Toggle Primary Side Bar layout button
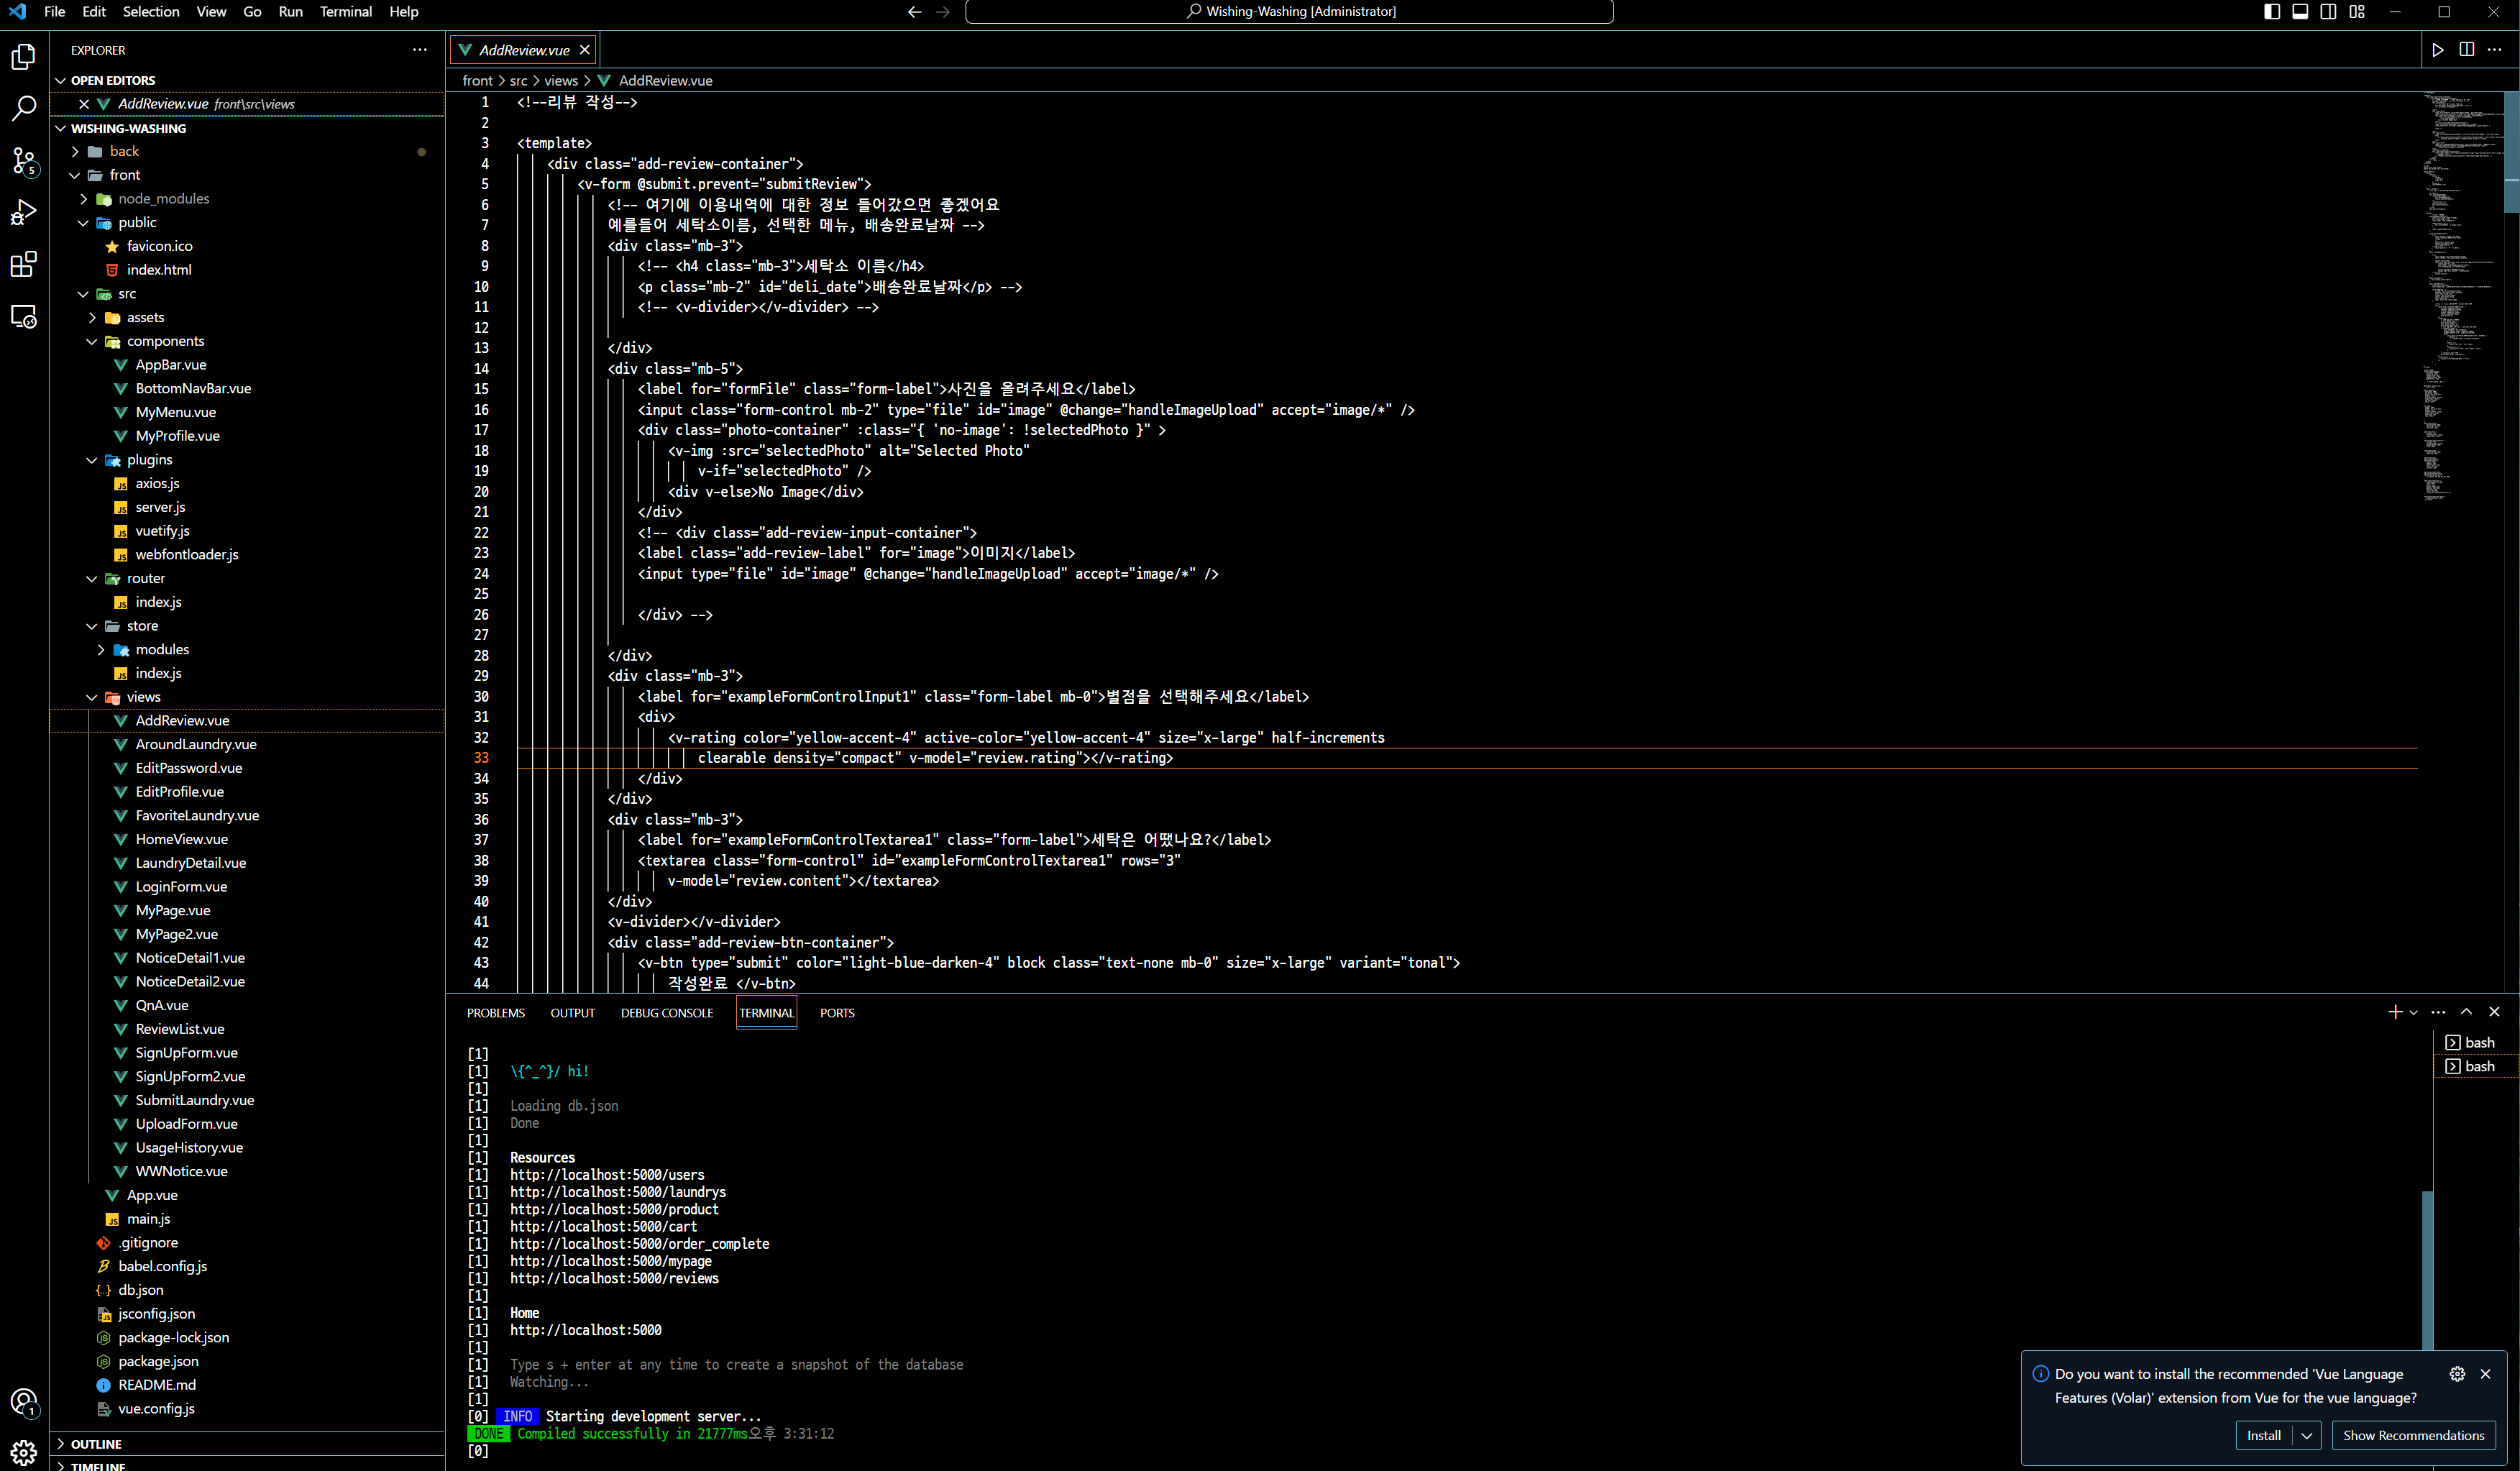This screenshot has height=1471, width=2520. (x=2272, y=12)
